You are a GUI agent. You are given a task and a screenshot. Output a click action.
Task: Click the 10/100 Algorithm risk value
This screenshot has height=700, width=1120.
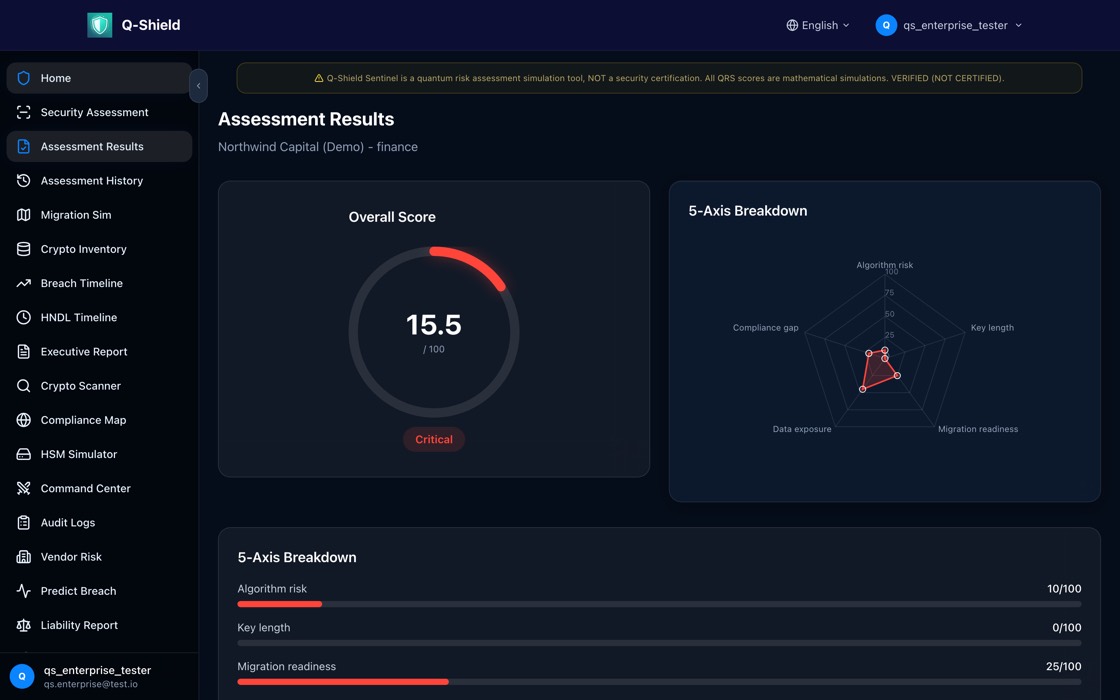pyautogui.click(x=1064, y=589)
